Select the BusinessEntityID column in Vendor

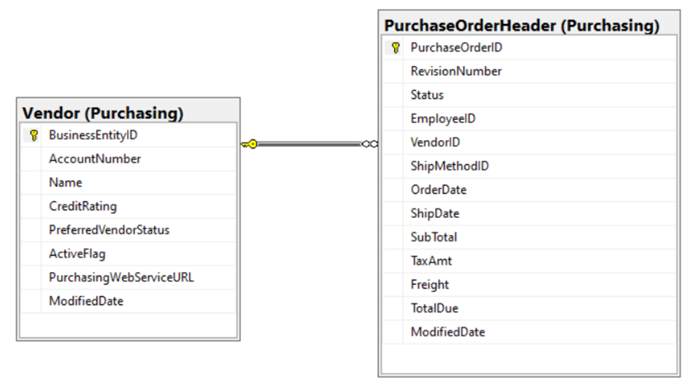(129, 135)
